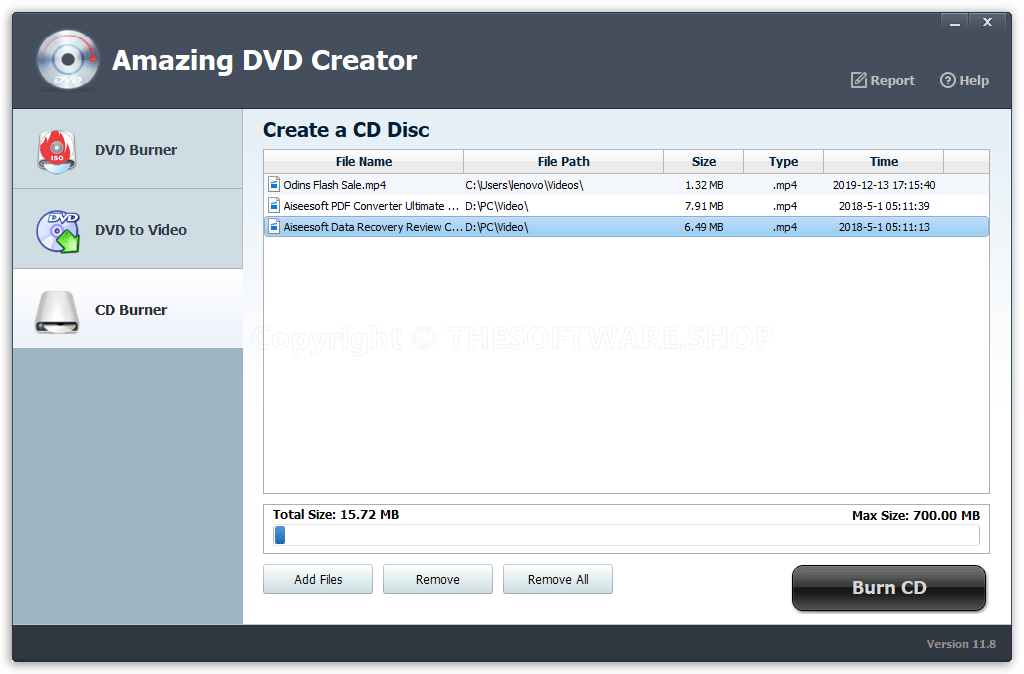Sort files by the Size column header
This screenshot has height=674, width=1024.
[703, 161]
